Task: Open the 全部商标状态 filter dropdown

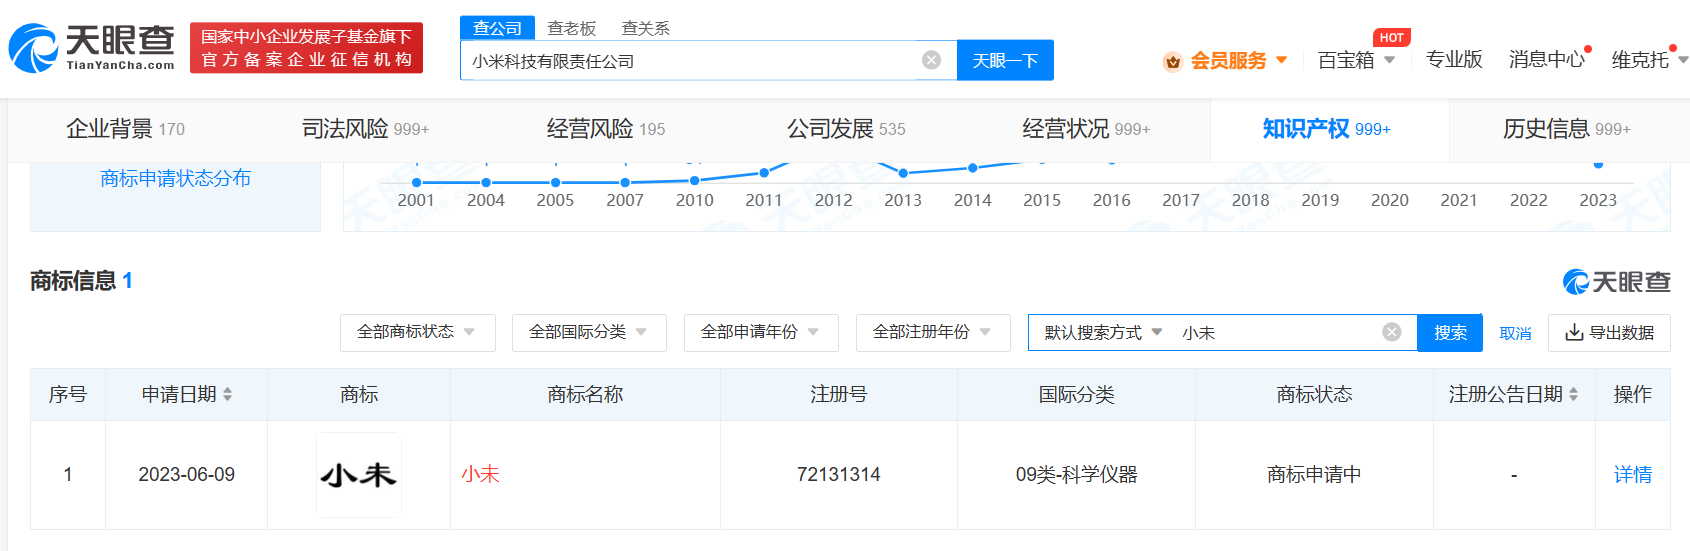Action: point(418,332)
